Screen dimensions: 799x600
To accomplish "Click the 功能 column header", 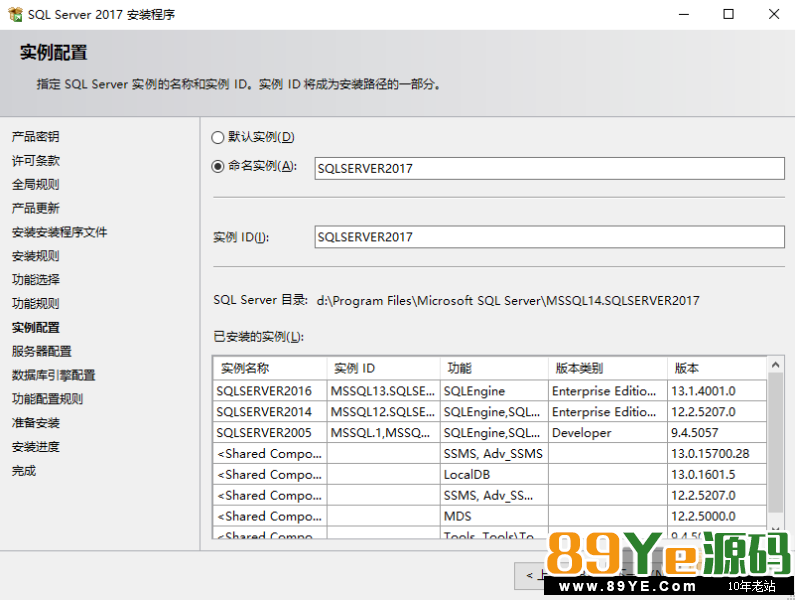I will [494, 368].
